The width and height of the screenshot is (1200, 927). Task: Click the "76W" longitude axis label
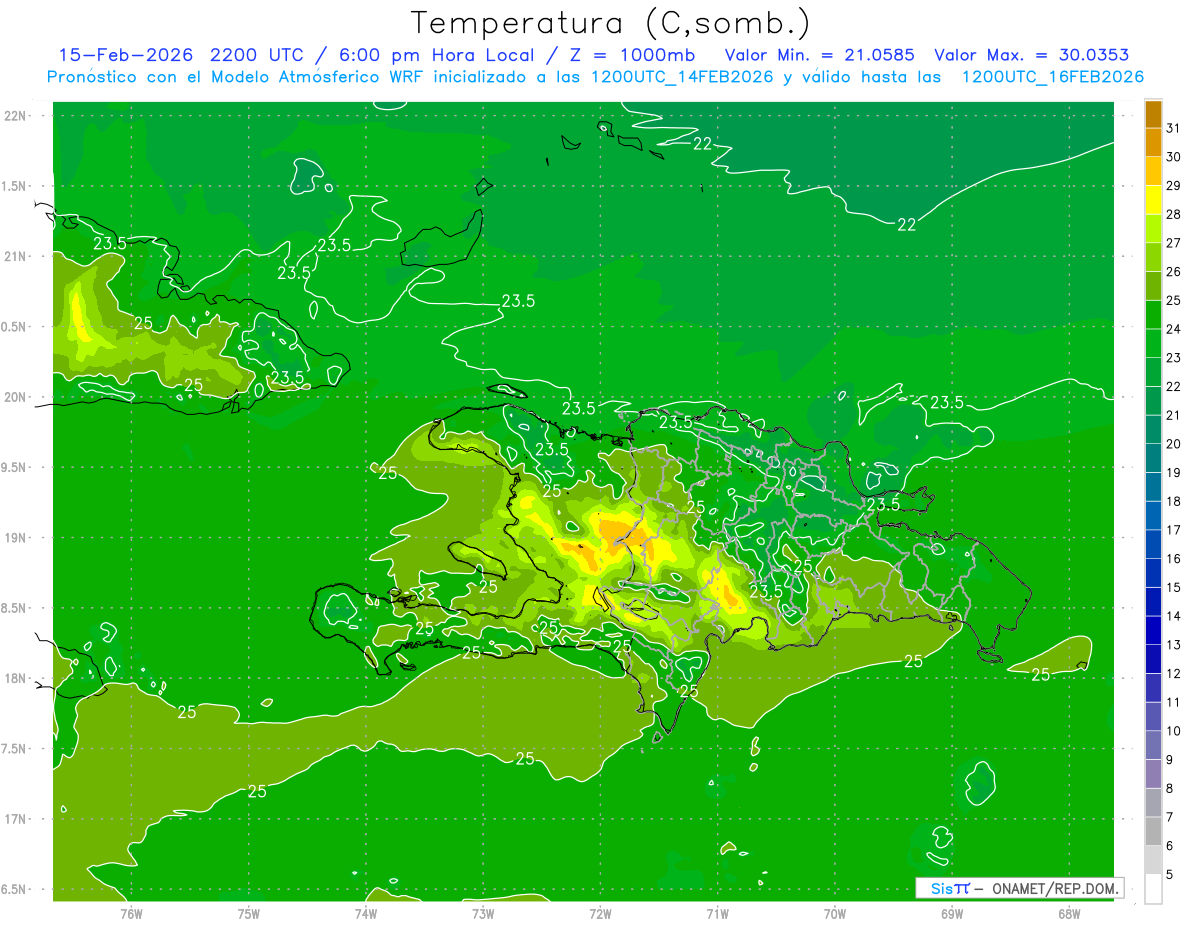click(x=131, y=913)
